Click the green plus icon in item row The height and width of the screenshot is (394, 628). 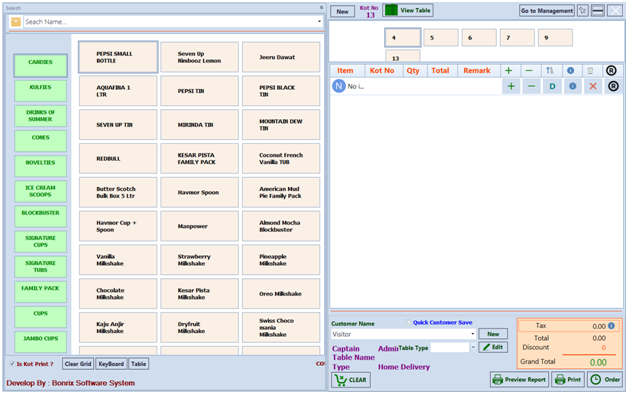click(511, 86)
